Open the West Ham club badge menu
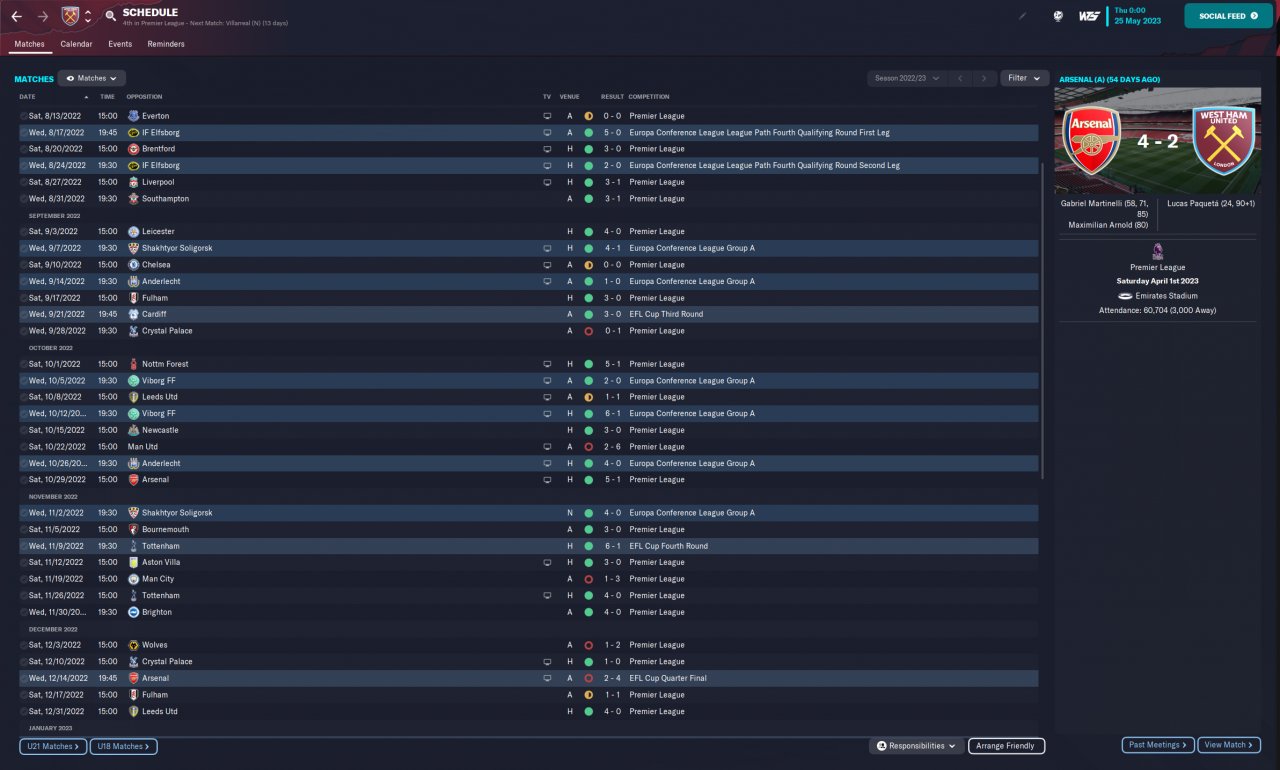Screen dimensions: 1280x770 tap(70, 16)
